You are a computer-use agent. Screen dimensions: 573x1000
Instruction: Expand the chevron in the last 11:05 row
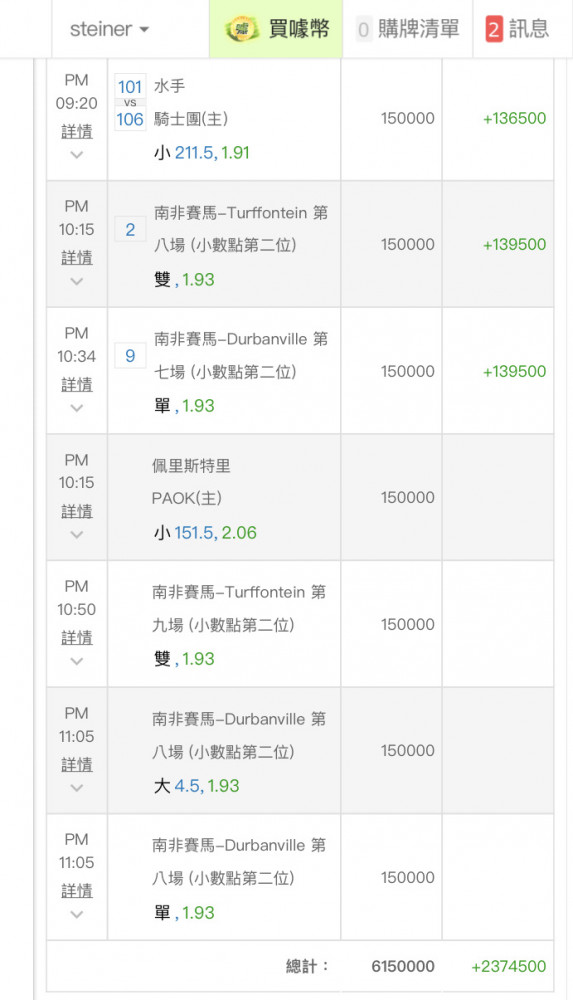click(77, 915)
